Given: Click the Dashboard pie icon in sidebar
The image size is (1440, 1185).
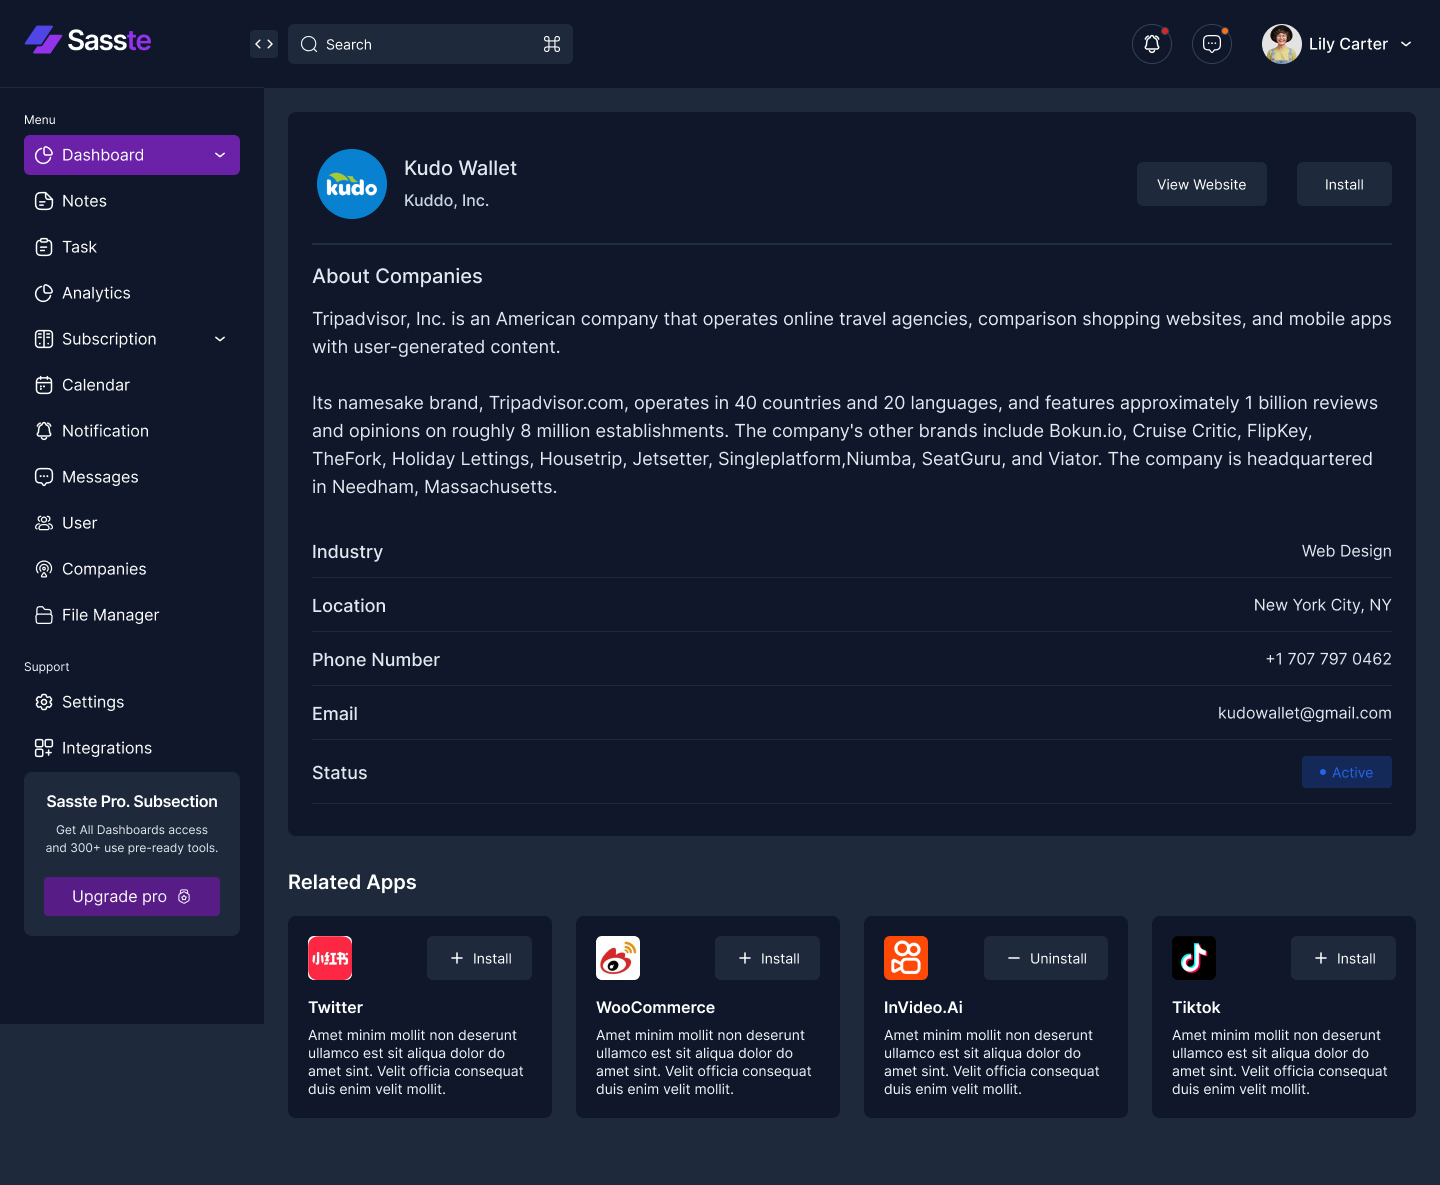Looking at the screenshot, I should (x=44, y=155).
